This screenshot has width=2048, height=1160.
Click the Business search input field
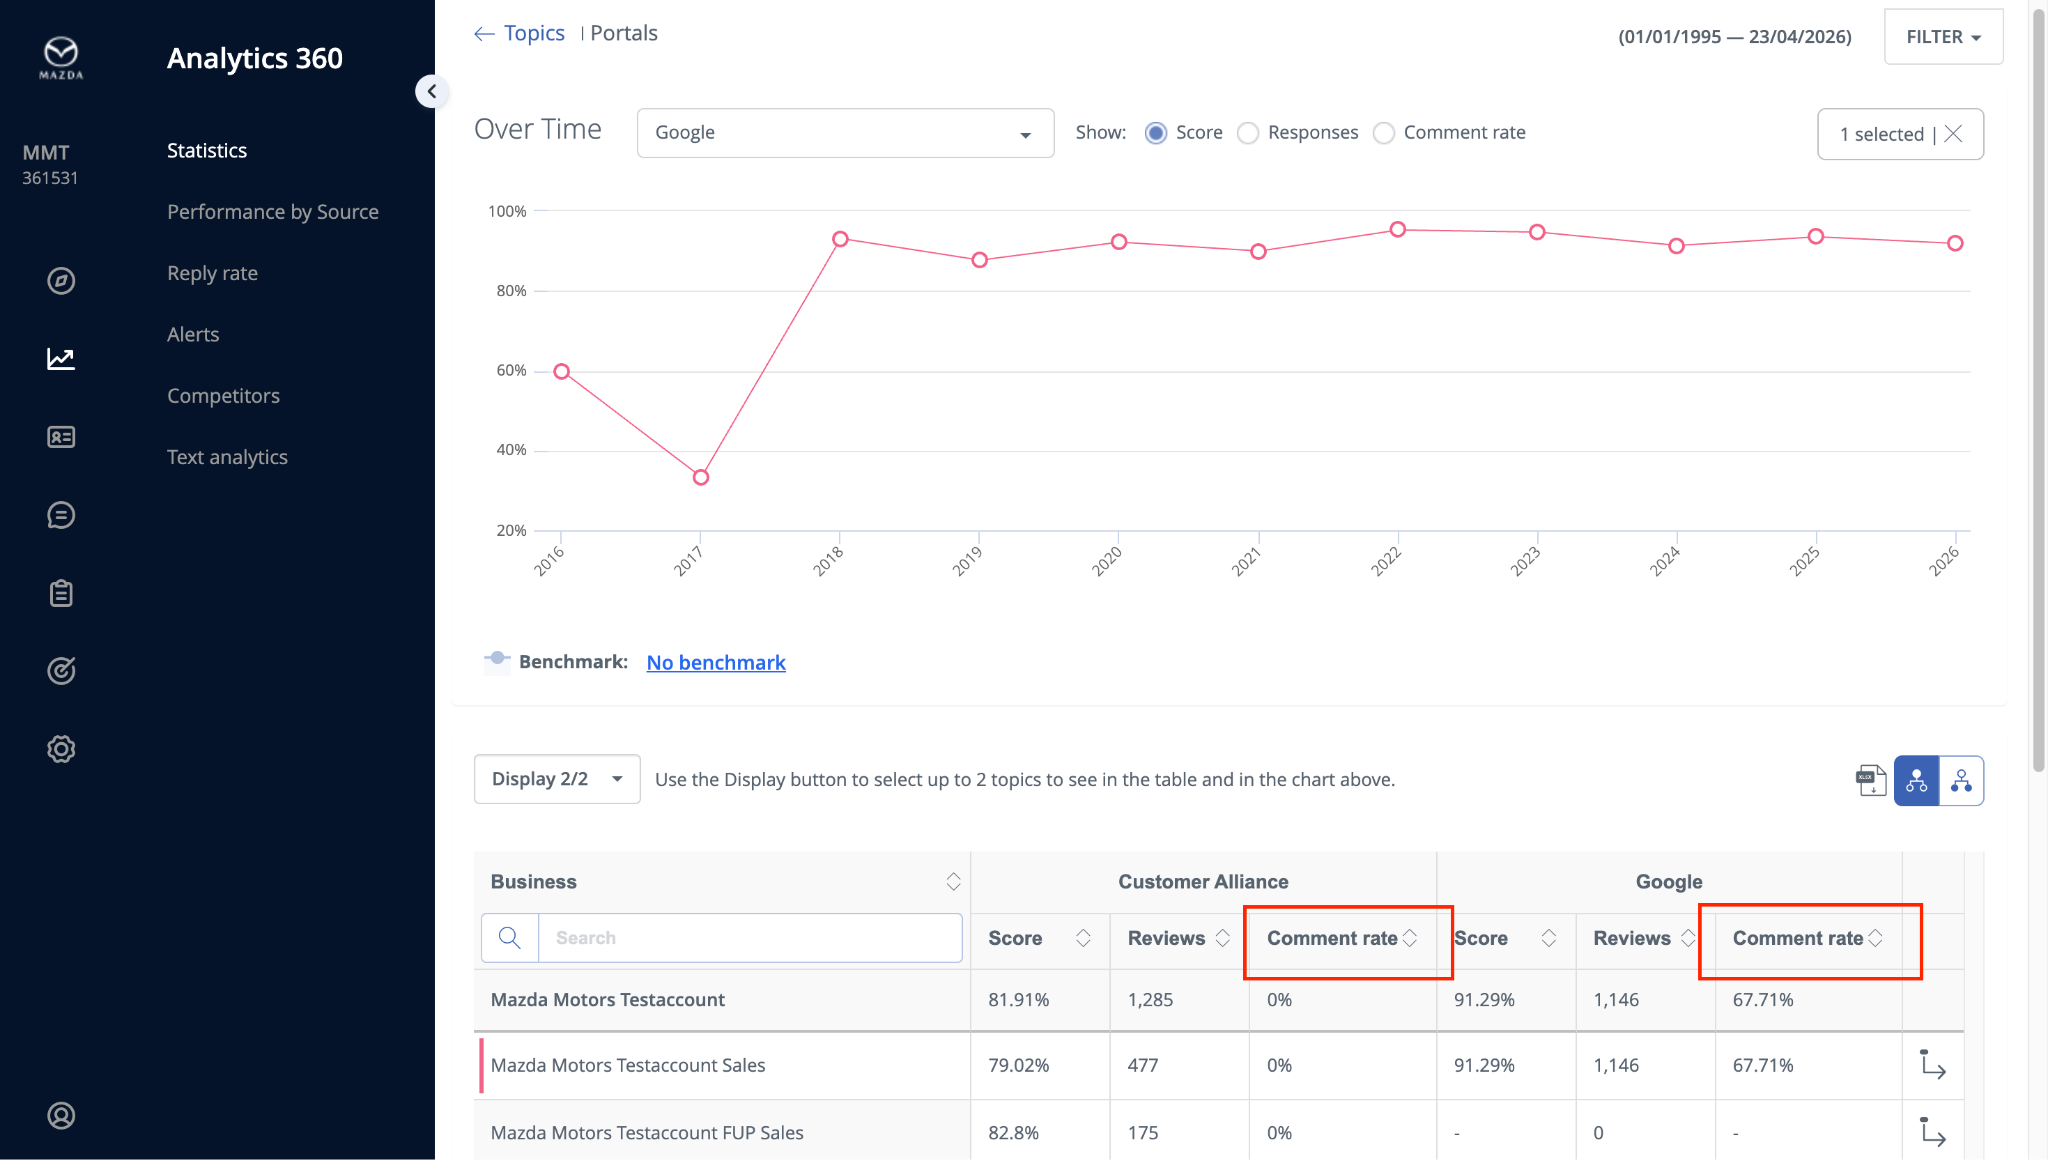pos(749,938)
